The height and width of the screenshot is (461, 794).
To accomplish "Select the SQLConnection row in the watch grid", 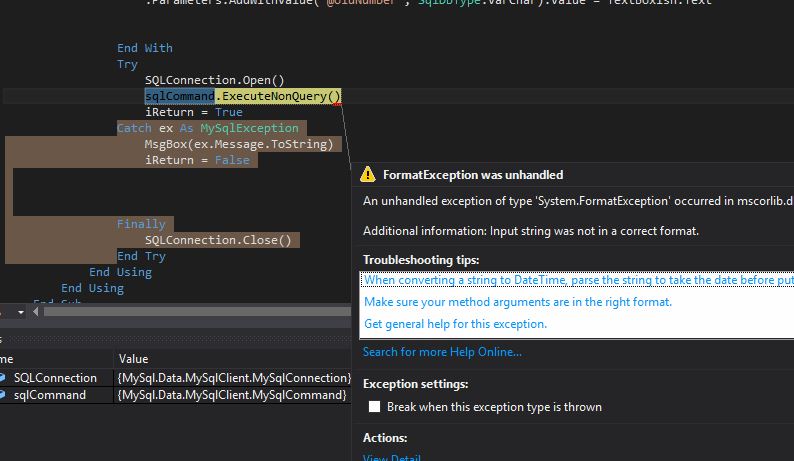I will (175, 378).
